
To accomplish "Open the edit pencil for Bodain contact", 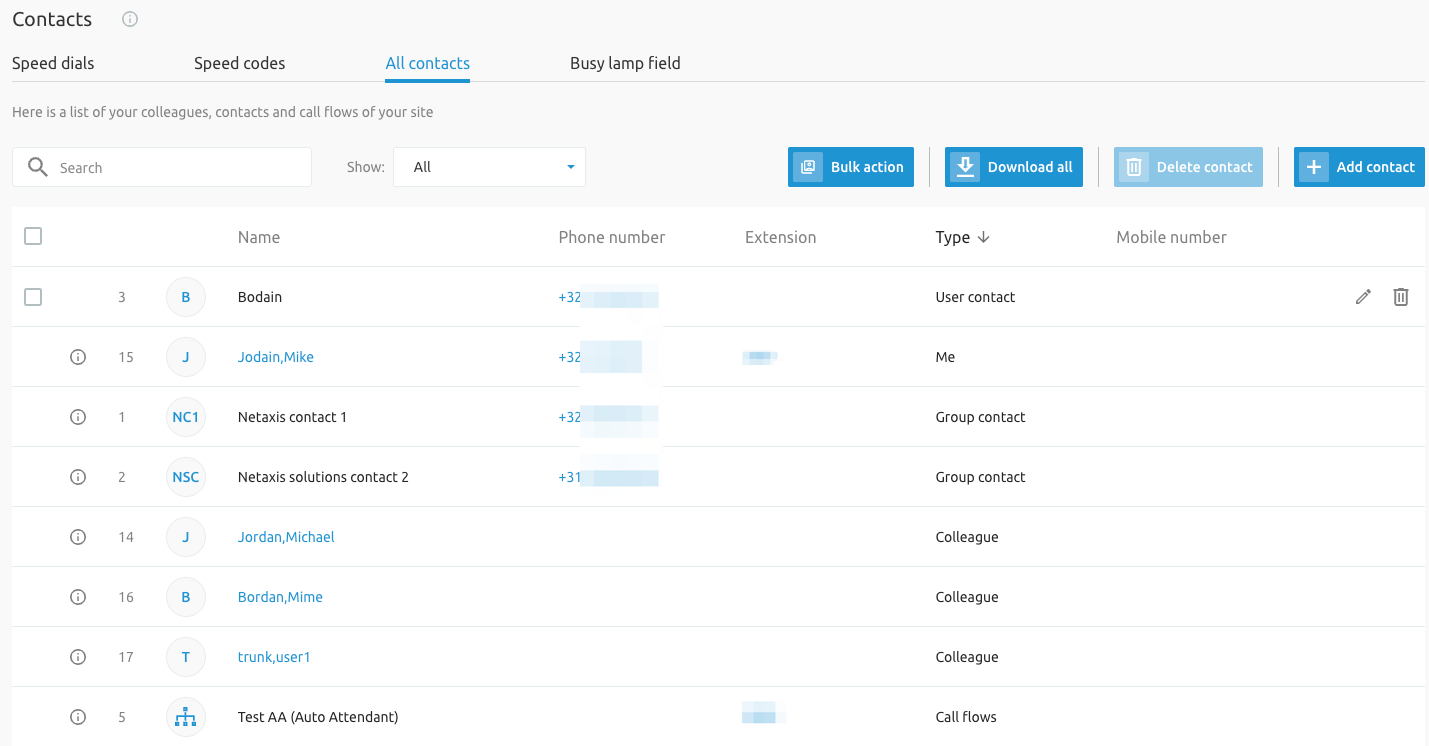I will point(1363,297).
